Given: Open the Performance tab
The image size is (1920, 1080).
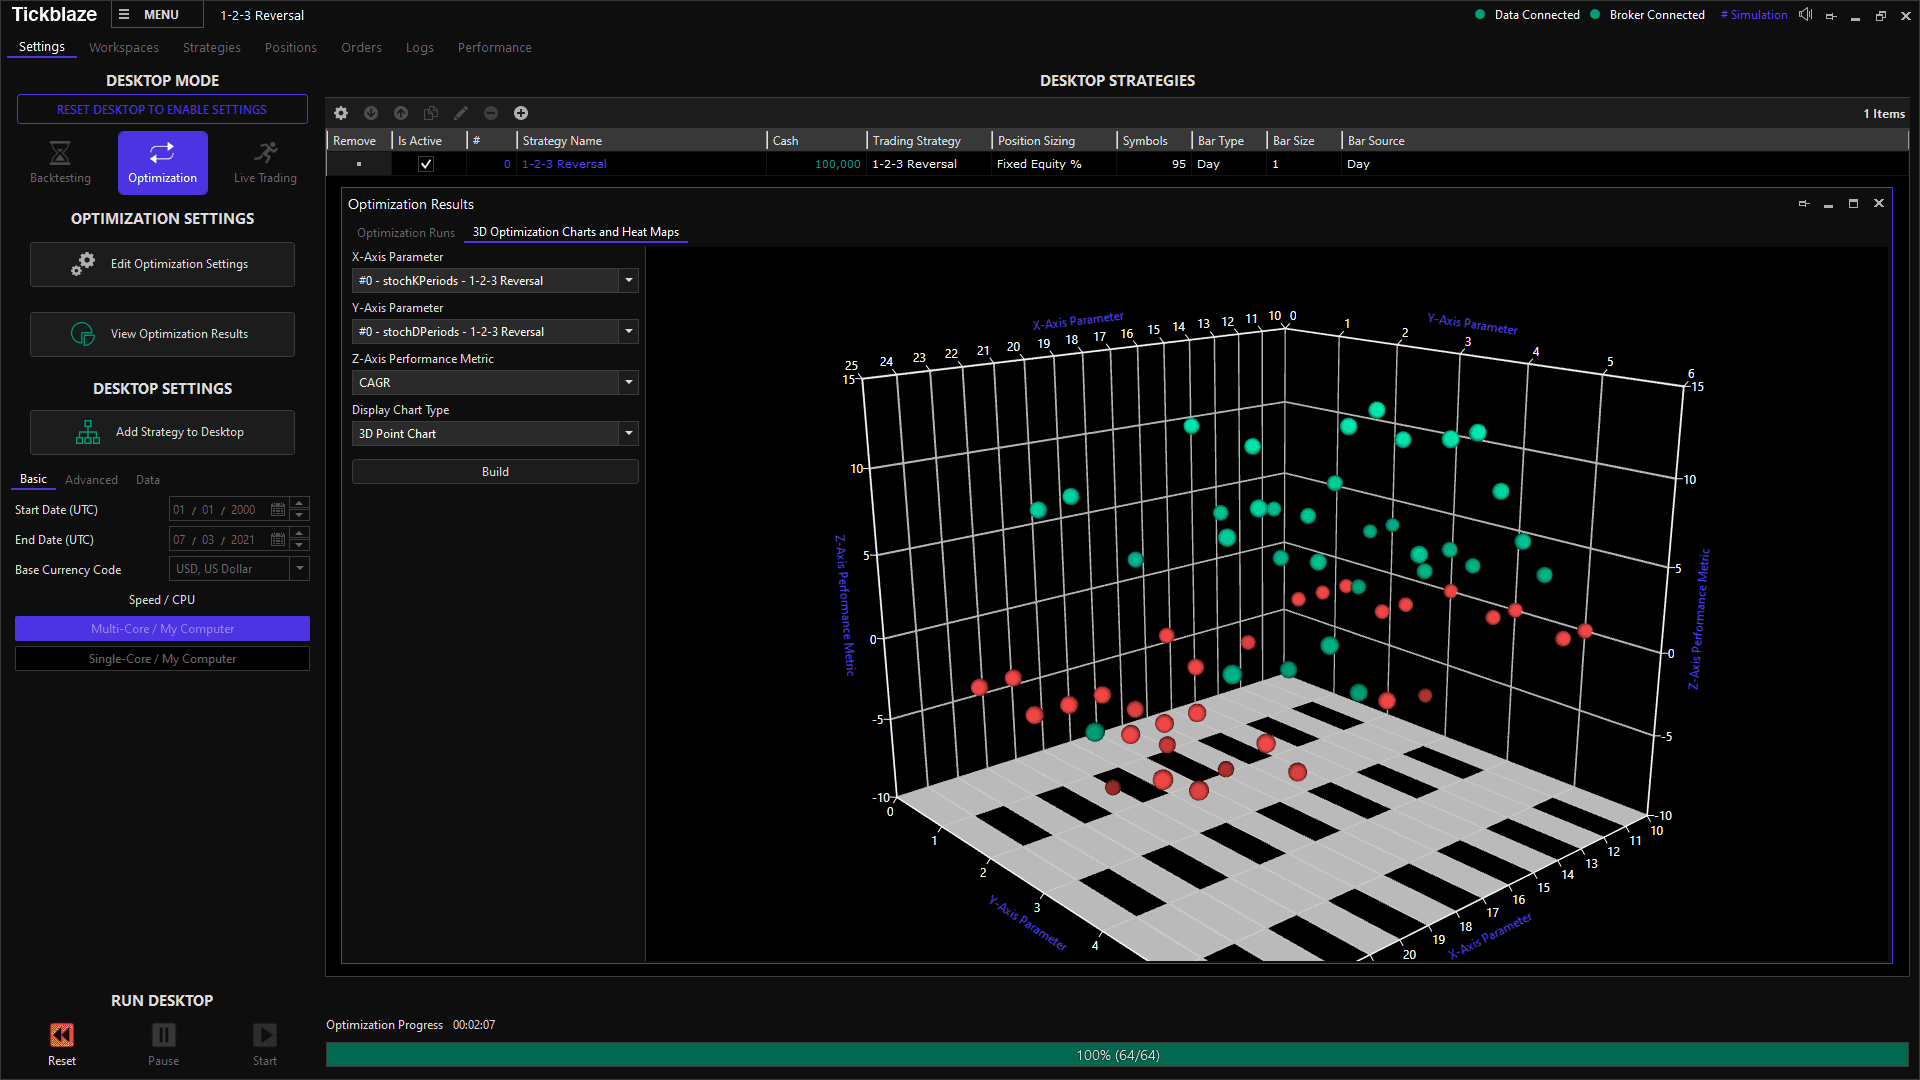Looking at the screenshot, I should point(494,48).
